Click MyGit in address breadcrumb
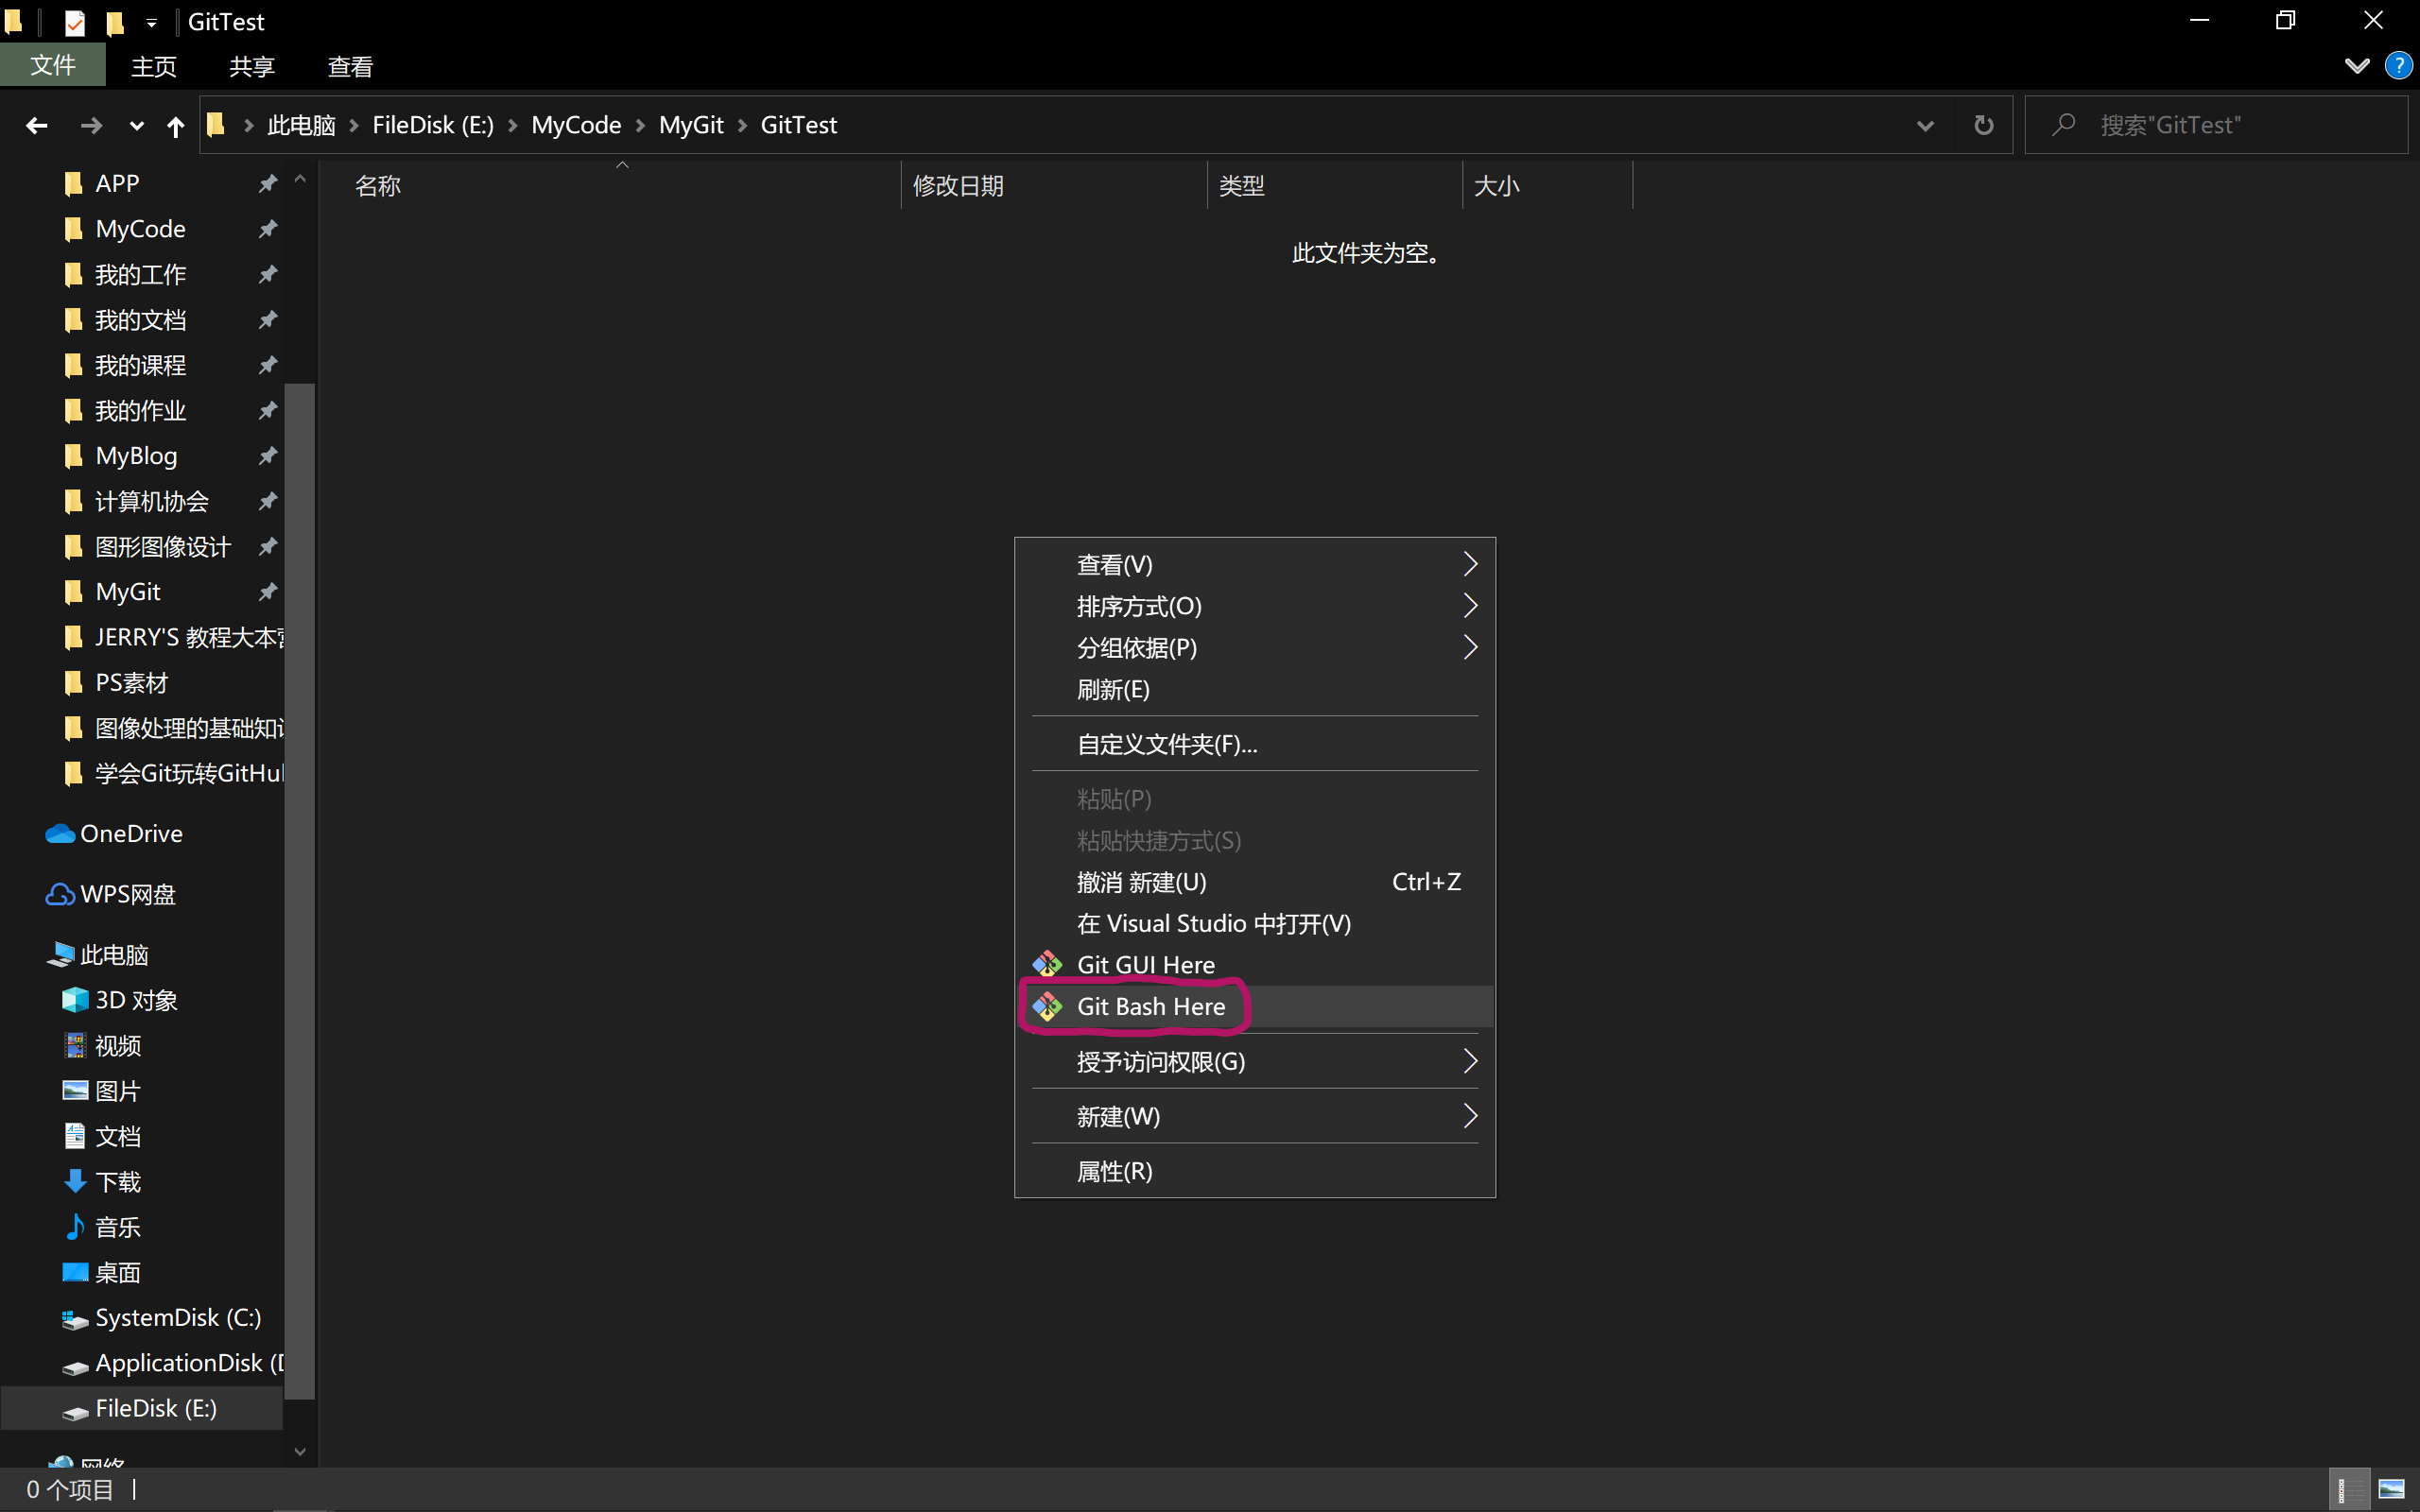 (x=691, y=125)
